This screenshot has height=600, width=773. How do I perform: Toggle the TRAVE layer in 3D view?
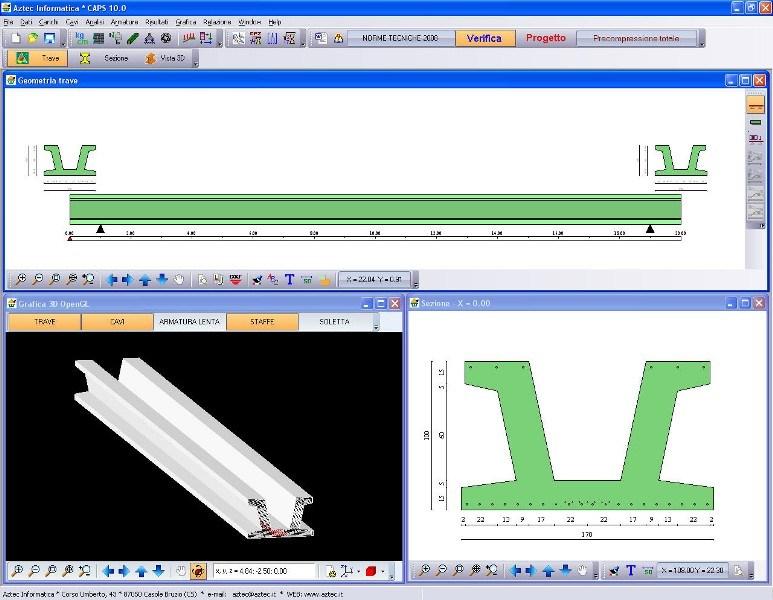[44, 322]
